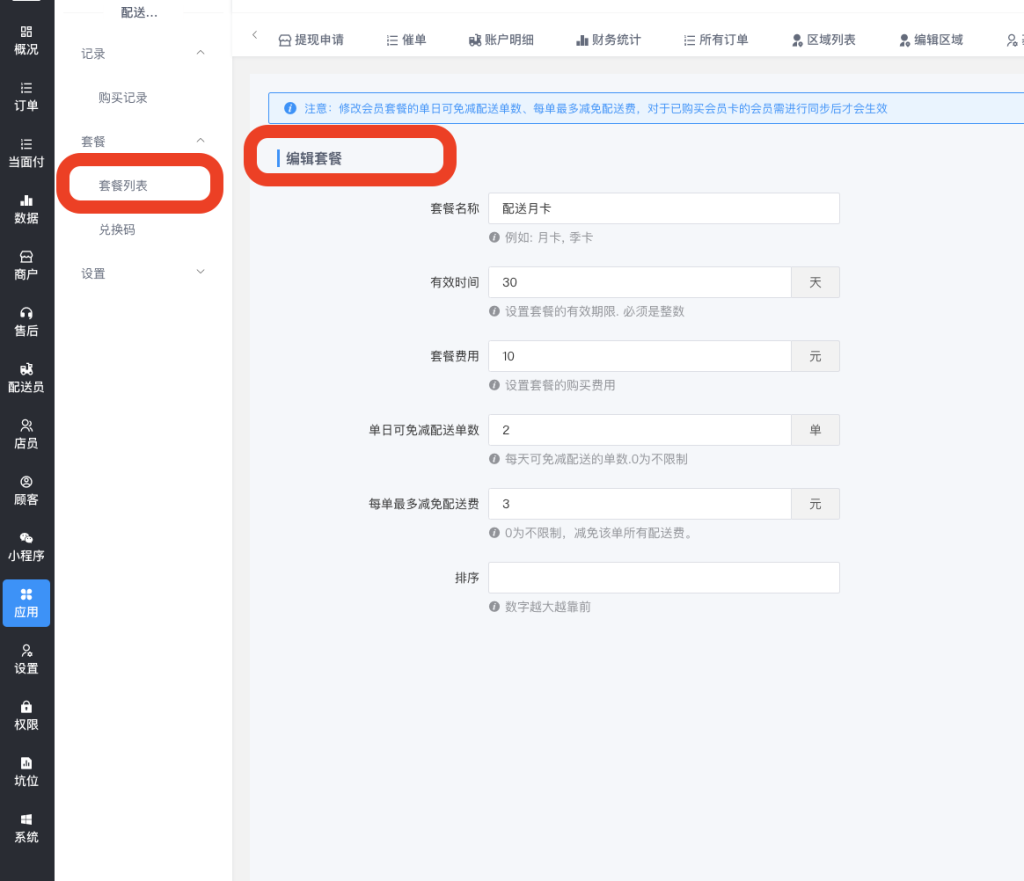Open the 提现申请 tab

click(x=311, y=40)
